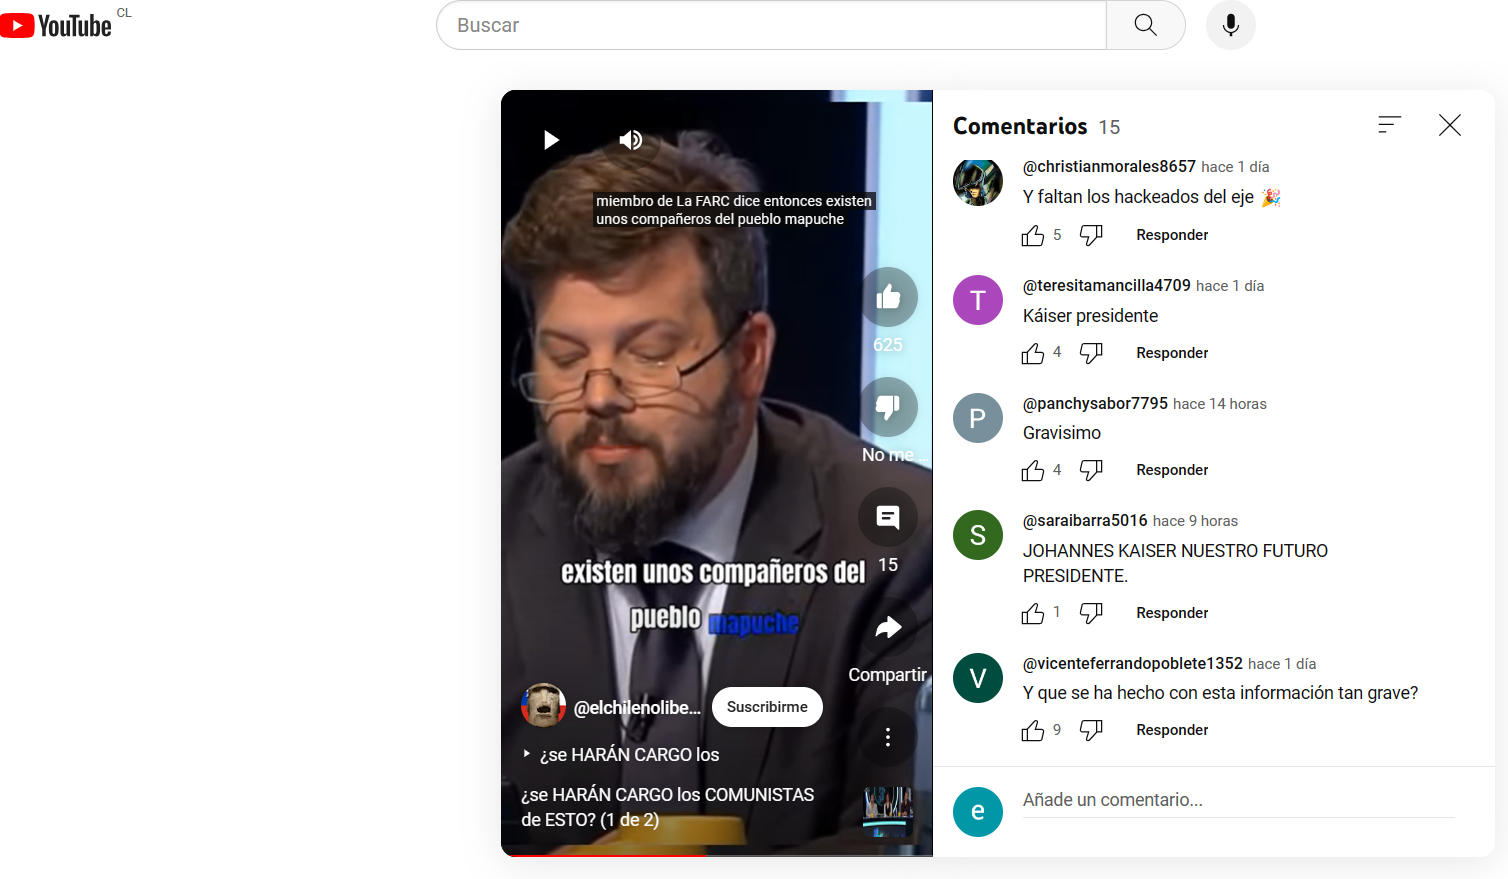Search with the magnifying glass button
The height and width of the screenshot is (879, 1508).
pos(1146,25)
